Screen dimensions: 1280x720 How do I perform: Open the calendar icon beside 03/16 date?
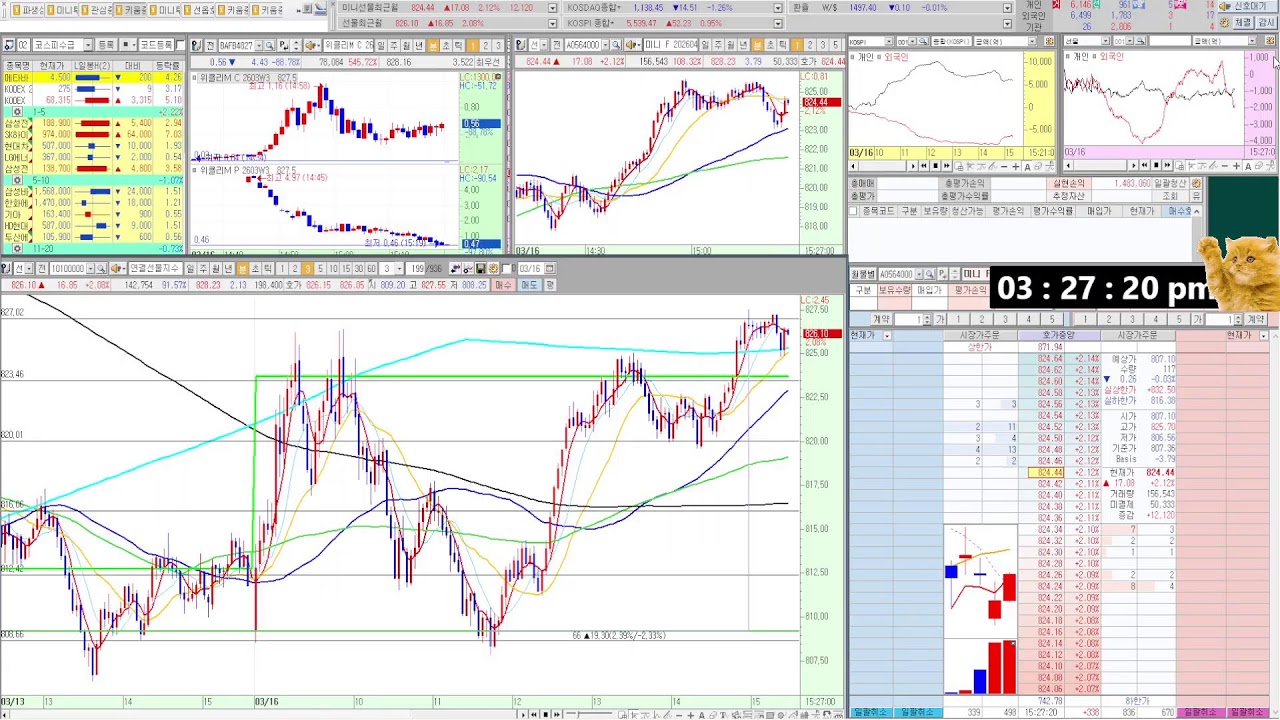coord(548,269)
